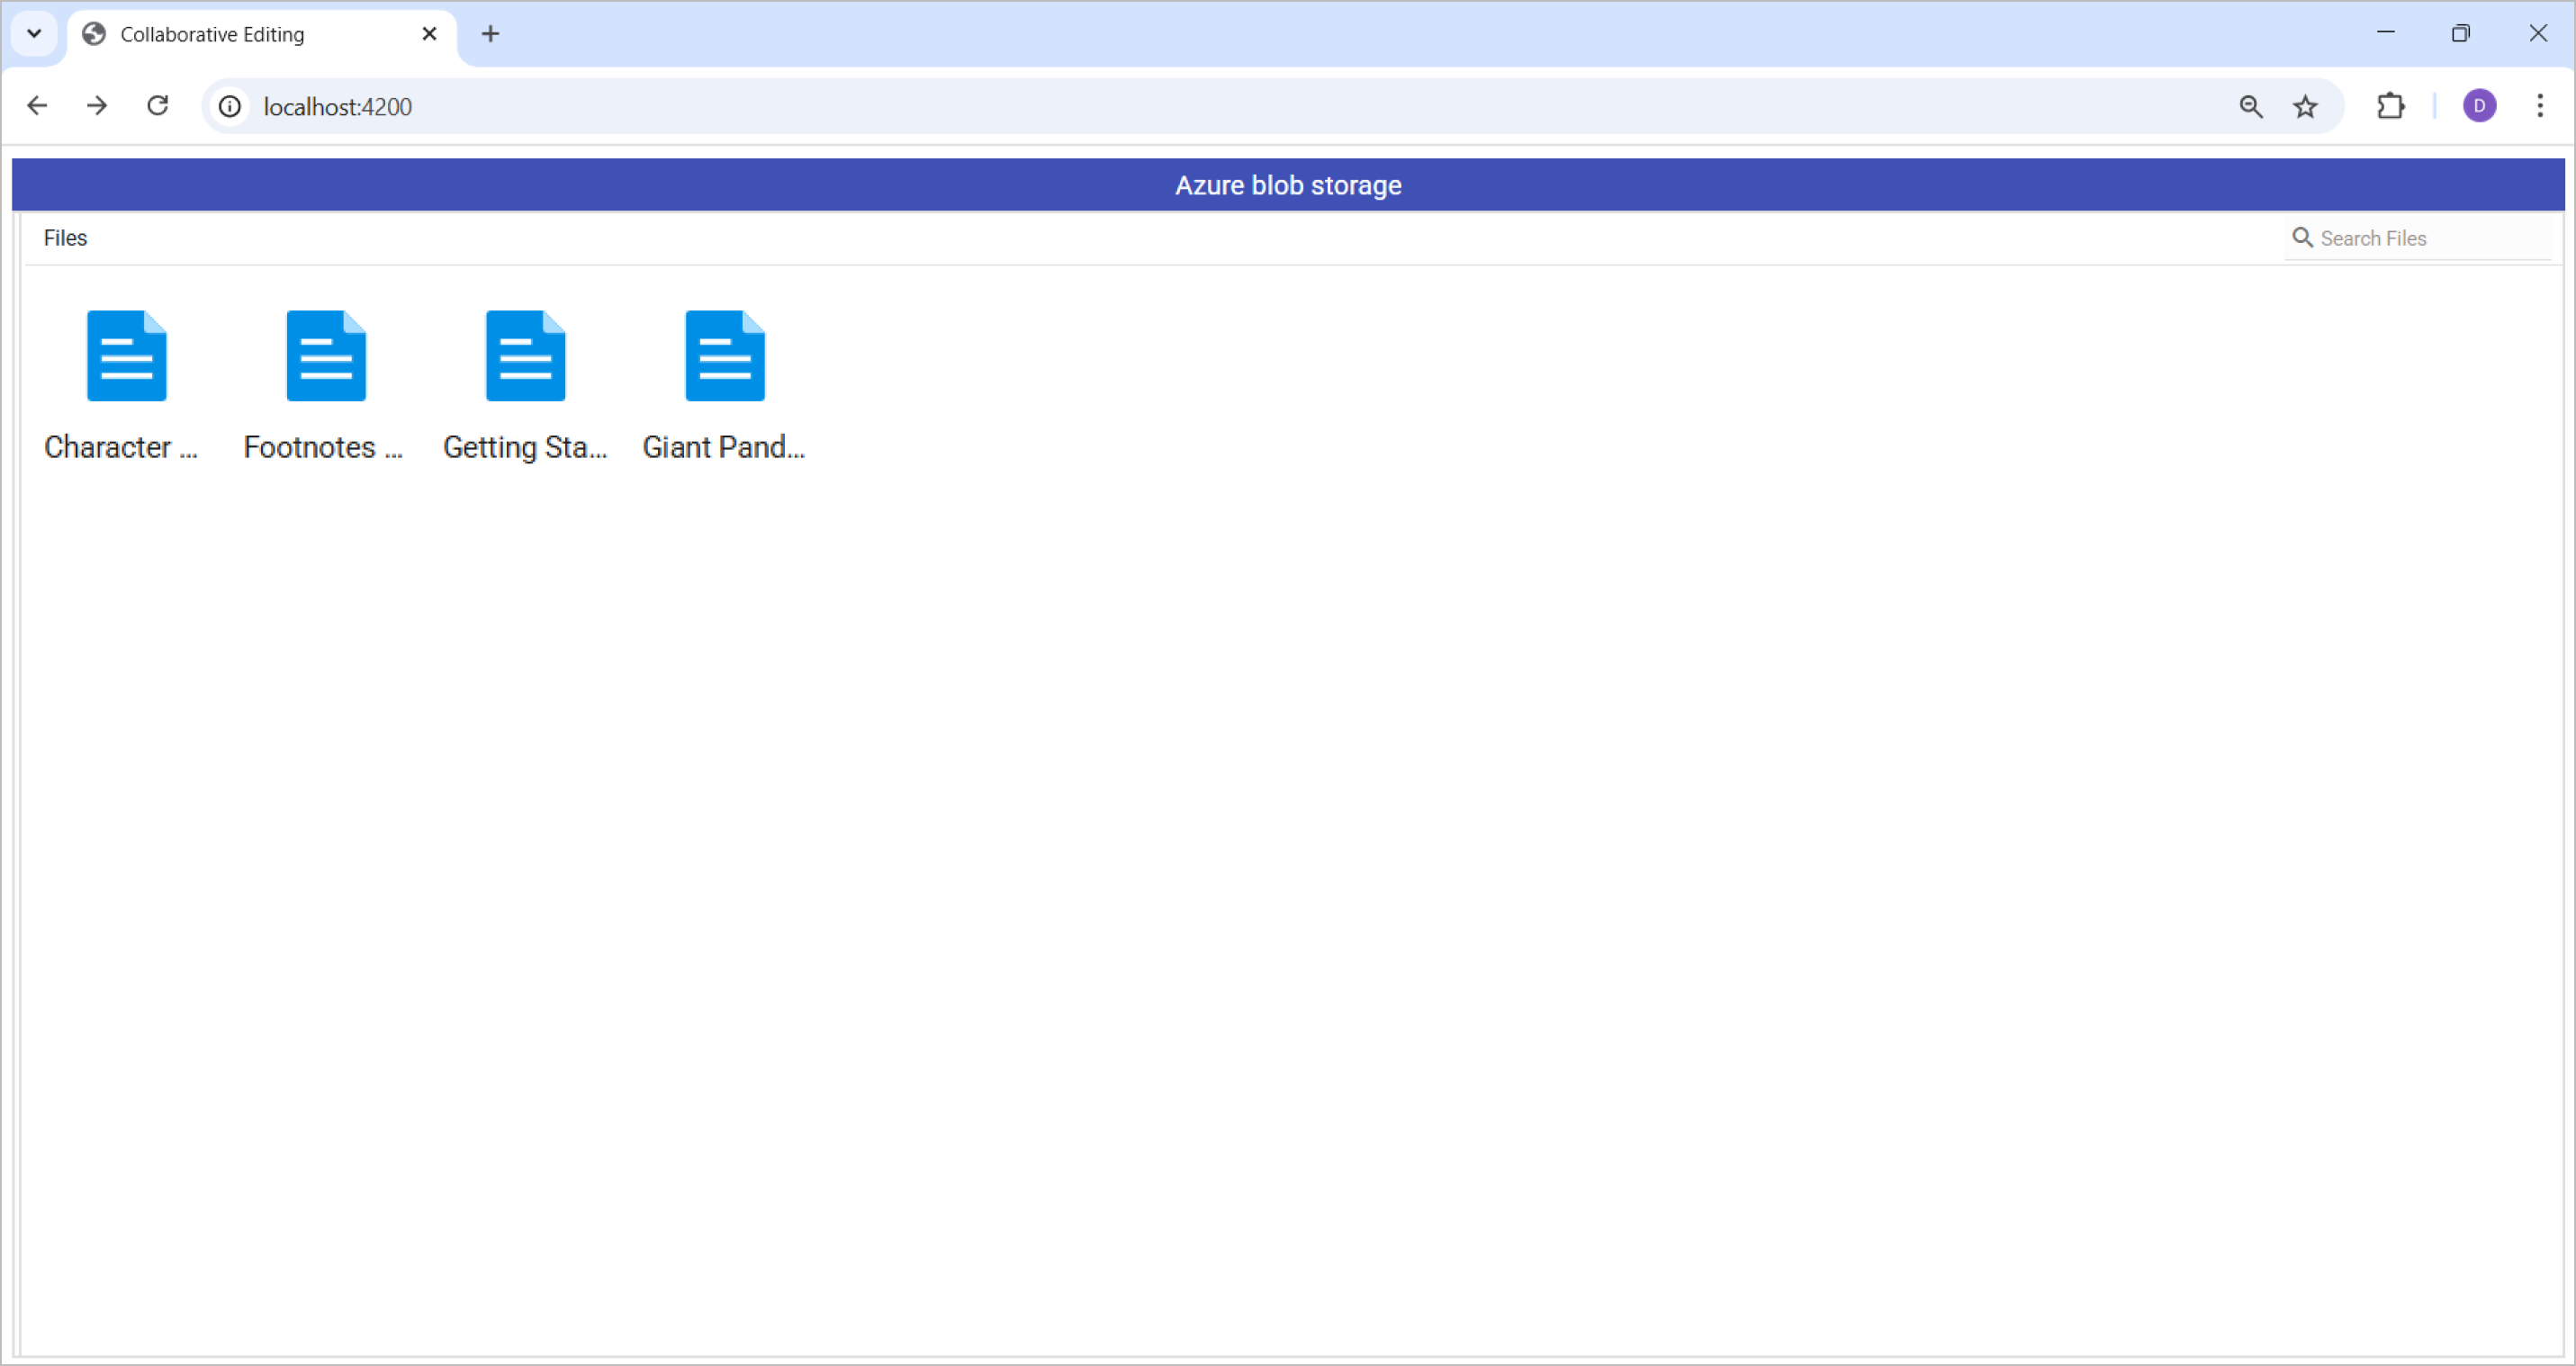The height and width of the screenshot is (1366, 2576).
Task: Click the browser zoom indicator icon
Action: point(2250,106)
